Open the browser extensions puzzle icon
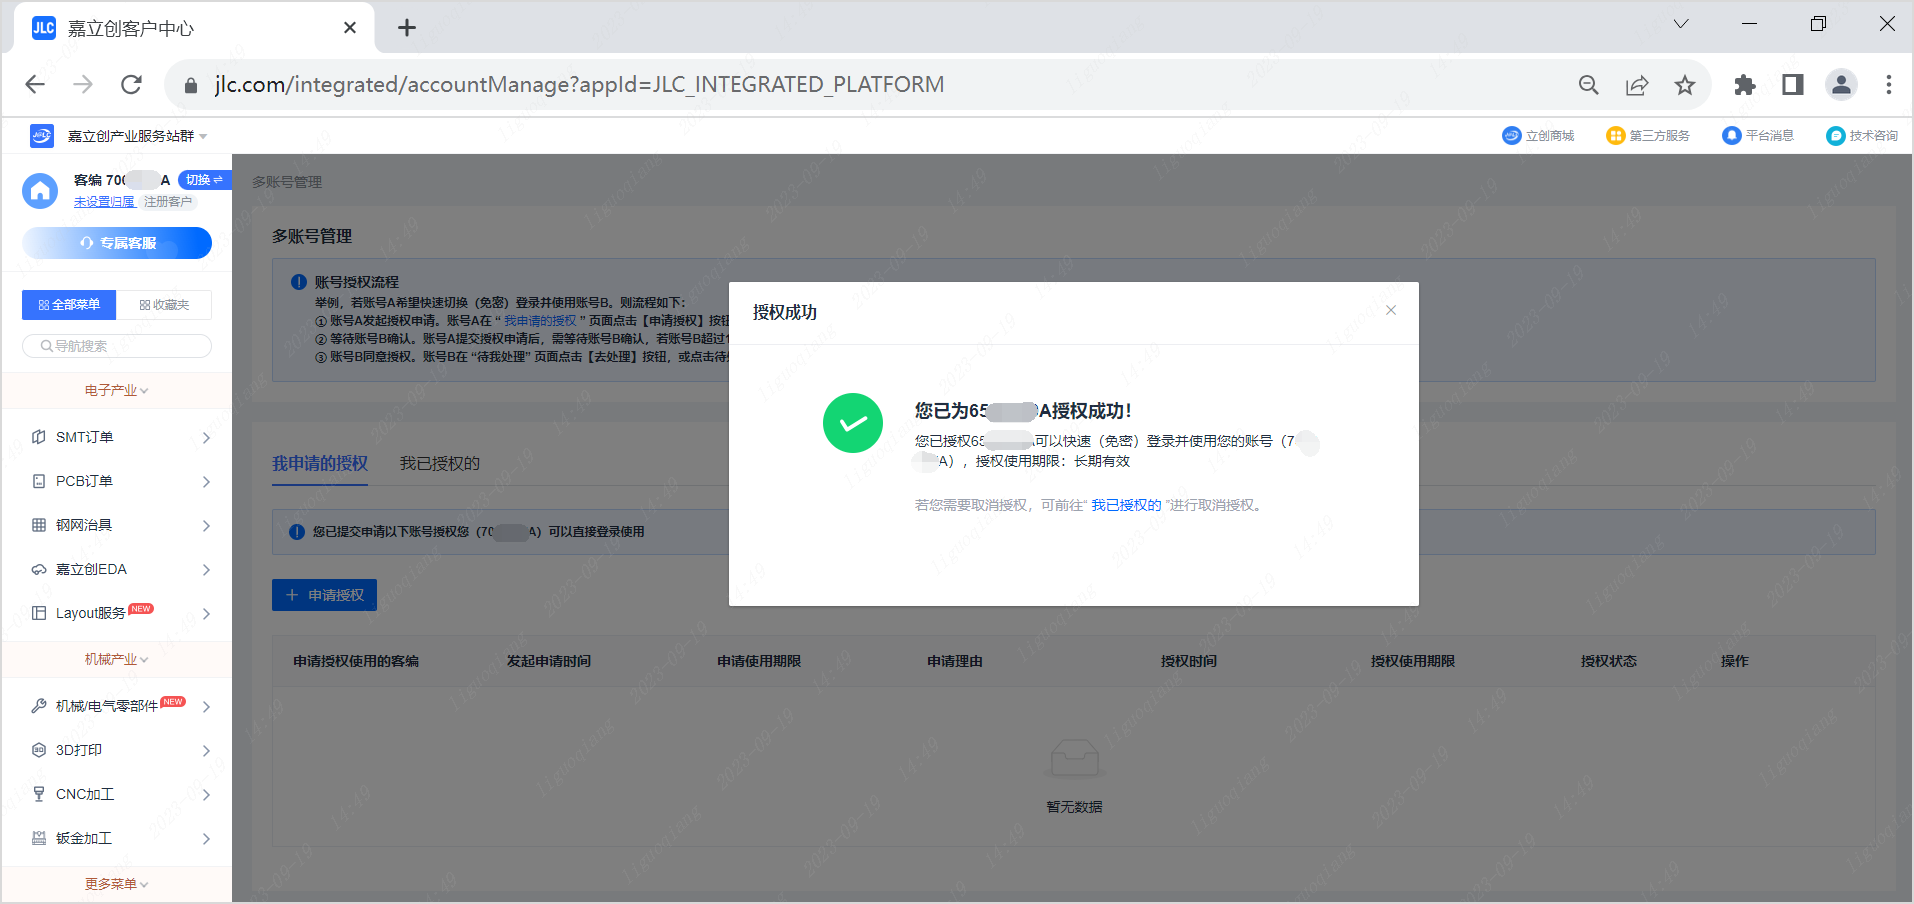This screenshot has width=1914, height=904. tap(1744, 85)
